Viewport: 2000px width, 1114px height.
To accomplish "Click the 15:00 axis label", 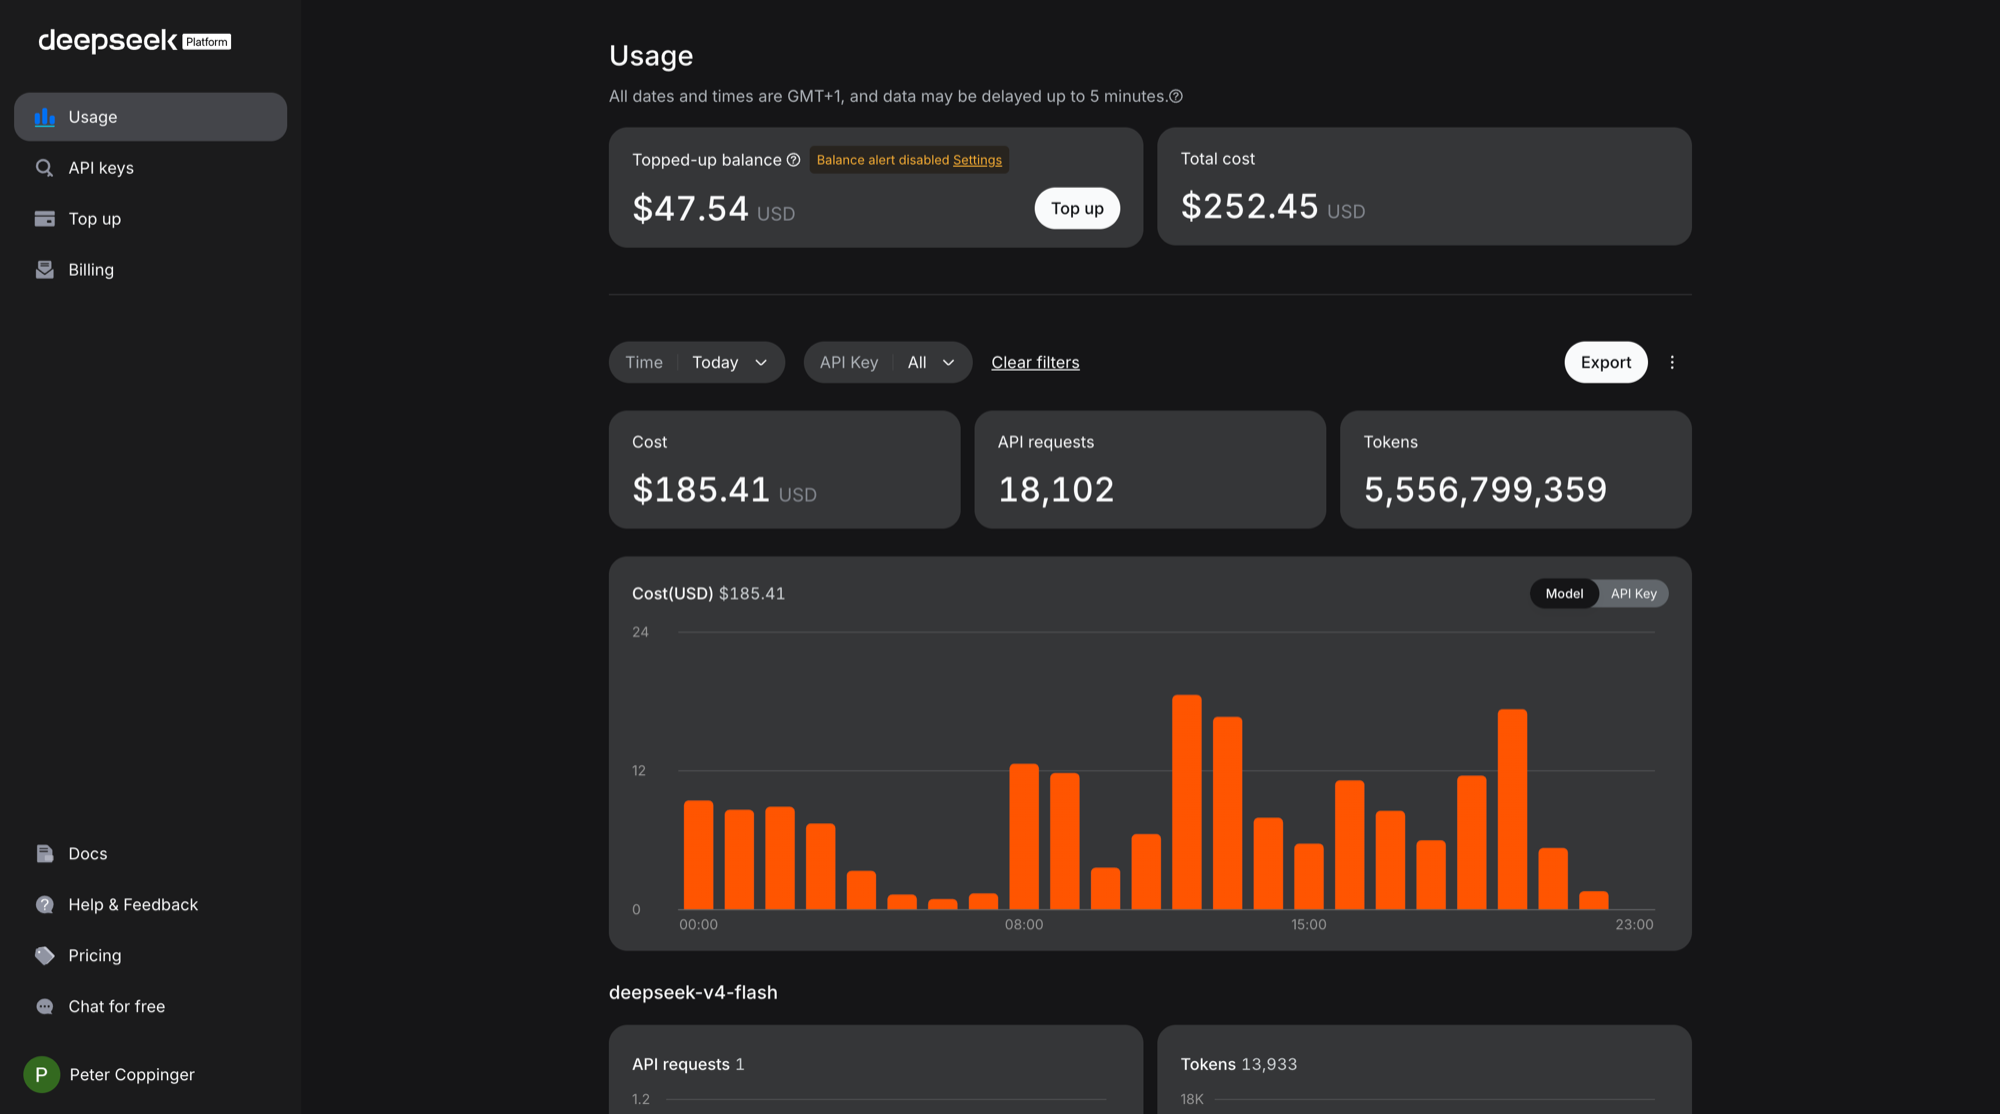I will pyautogui.click(x=1308, y=925).
